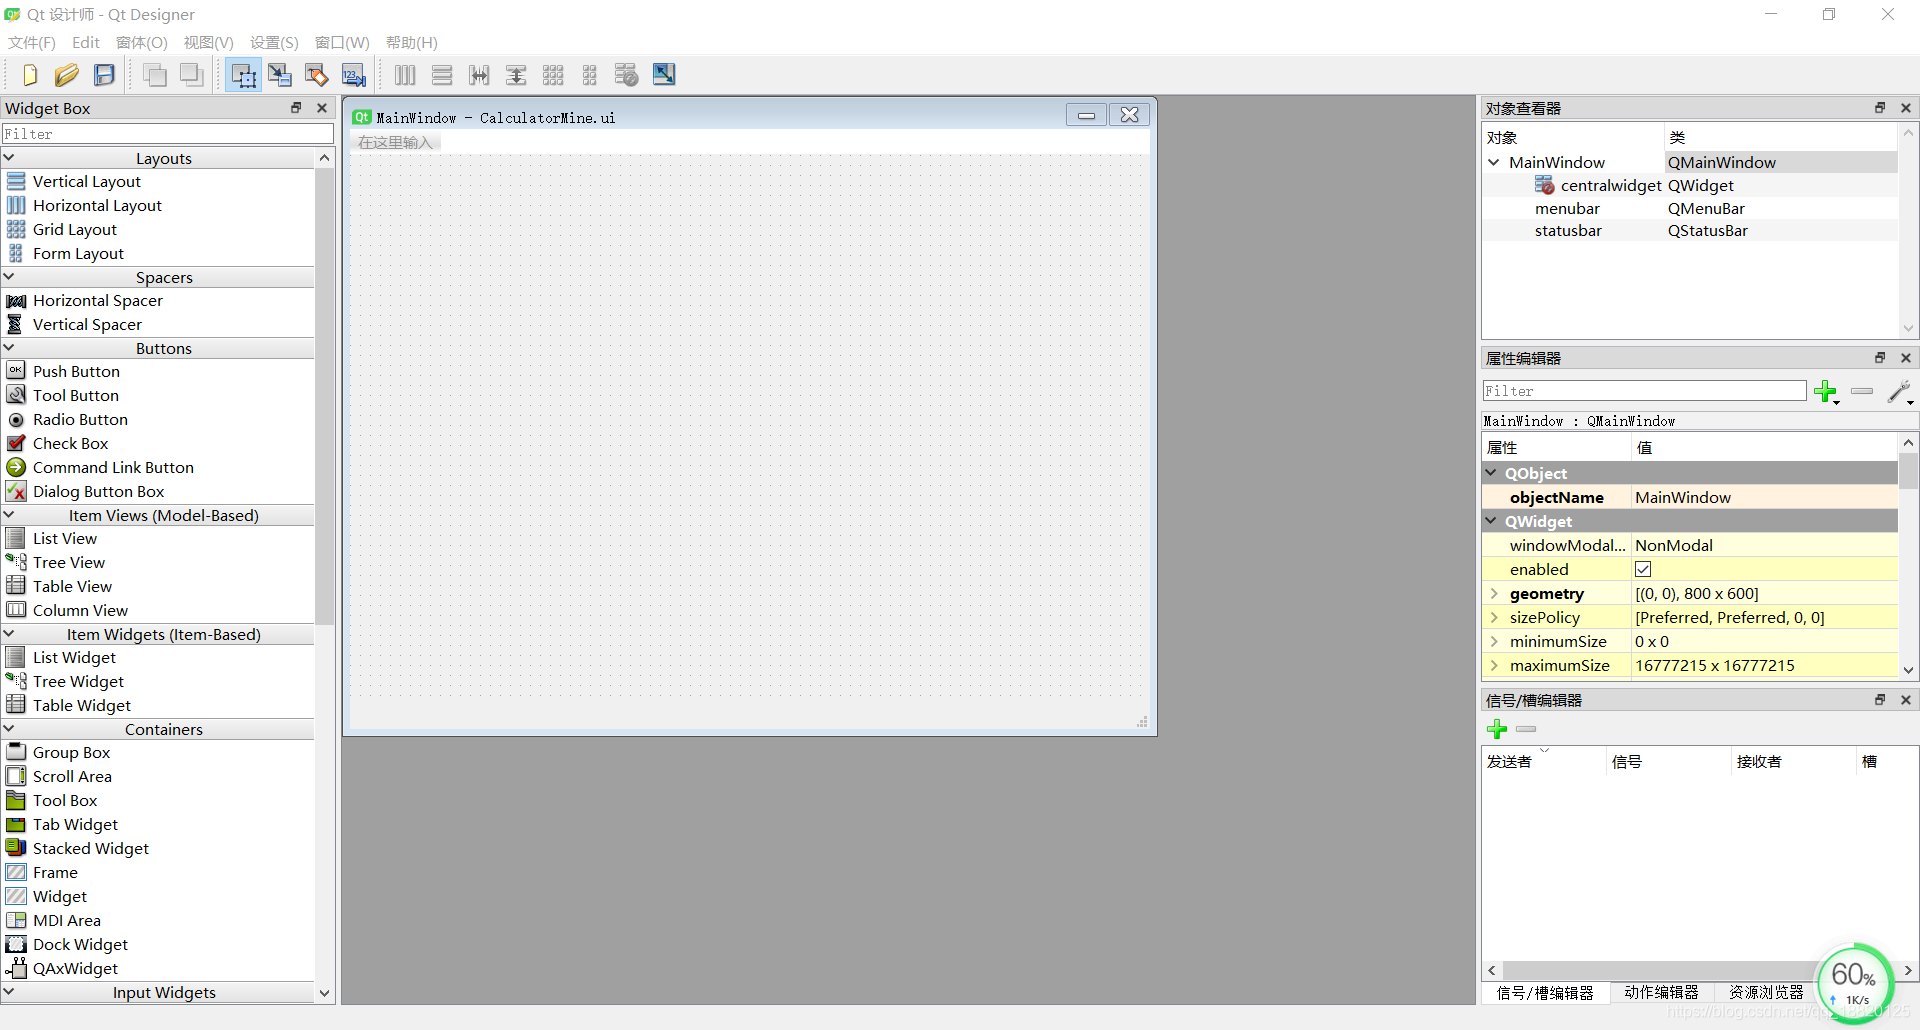Minimize the MainWindow form subwindow

coord(1086,115)
